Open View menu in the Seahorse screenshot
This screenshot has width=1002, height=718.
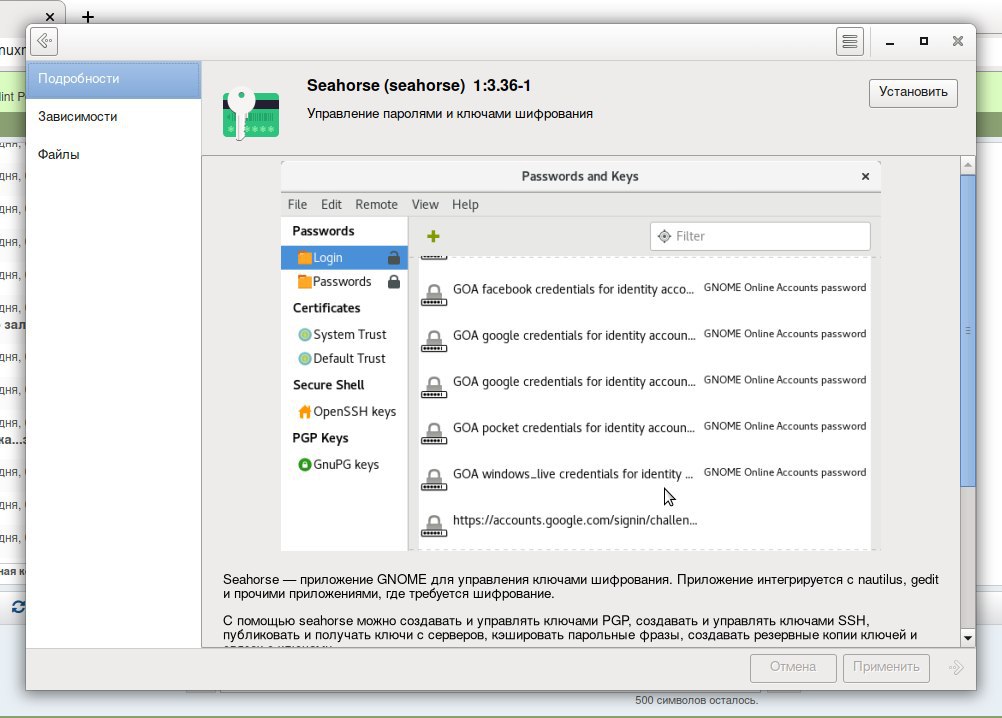[425, 204]
